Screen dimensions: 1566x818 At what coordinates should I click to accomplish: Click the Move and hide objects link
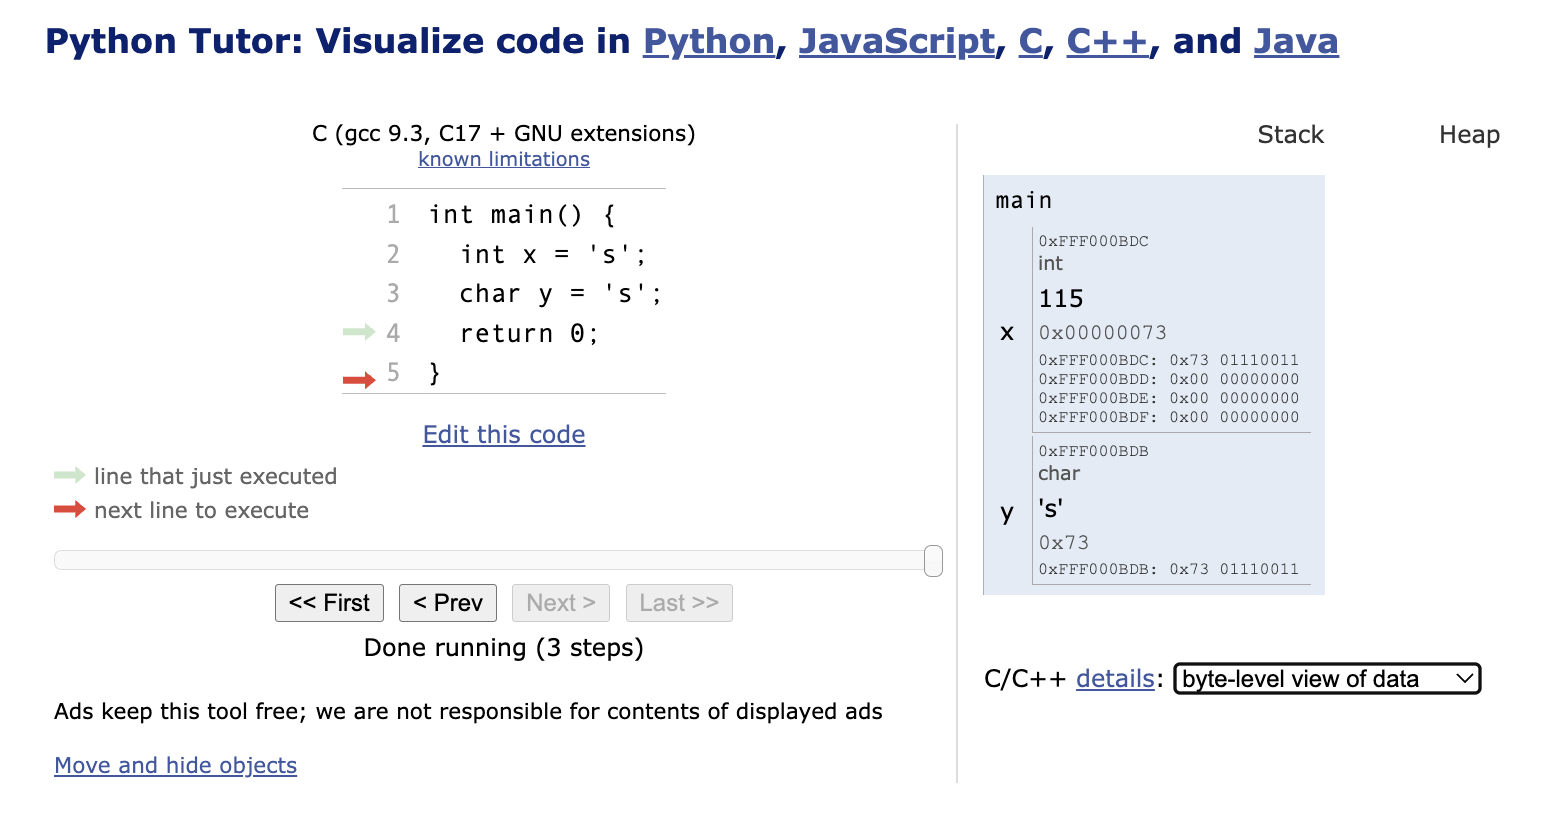point(176,765)
